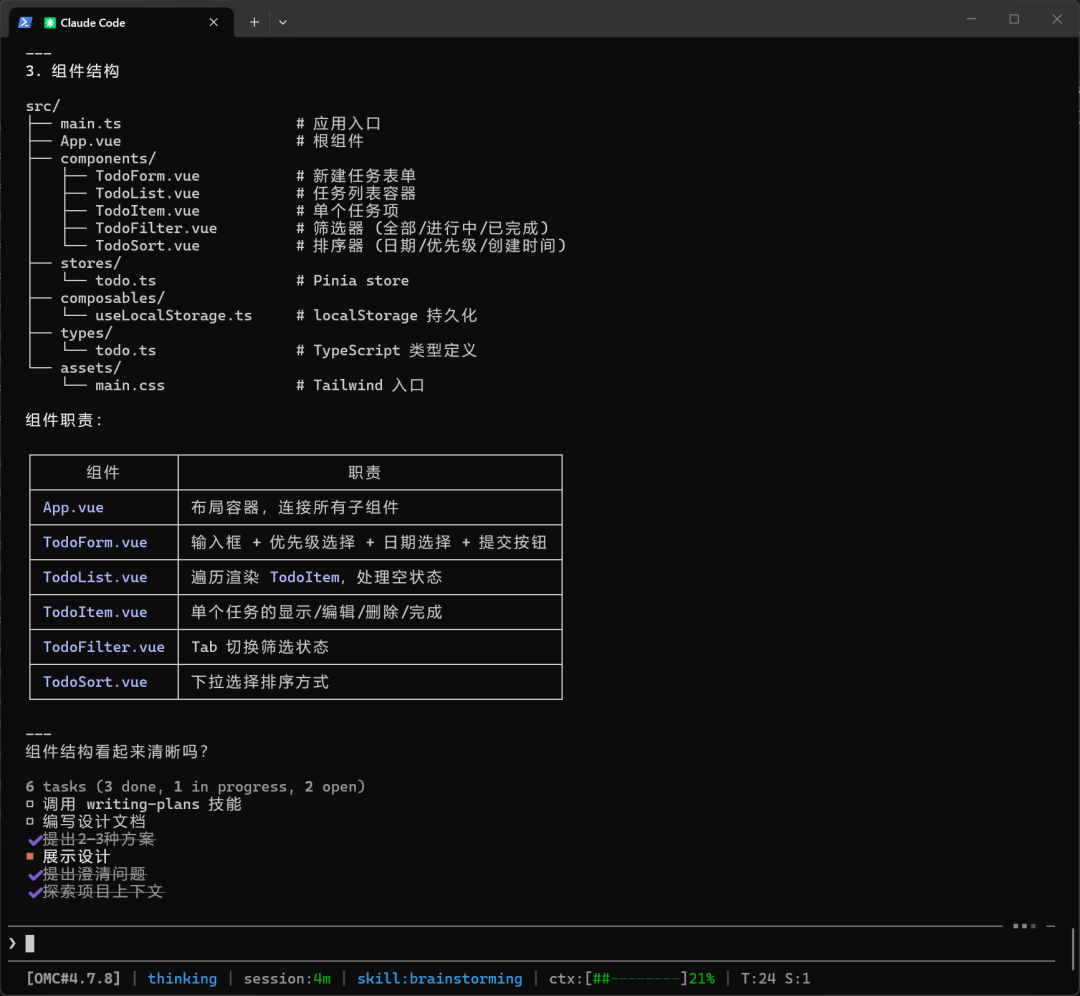Image resolution: width=1080 pixels, height=996 pixels.
Task: Click the components/ folder in tree
Action: pyautogui.click(x=108, y=159)
